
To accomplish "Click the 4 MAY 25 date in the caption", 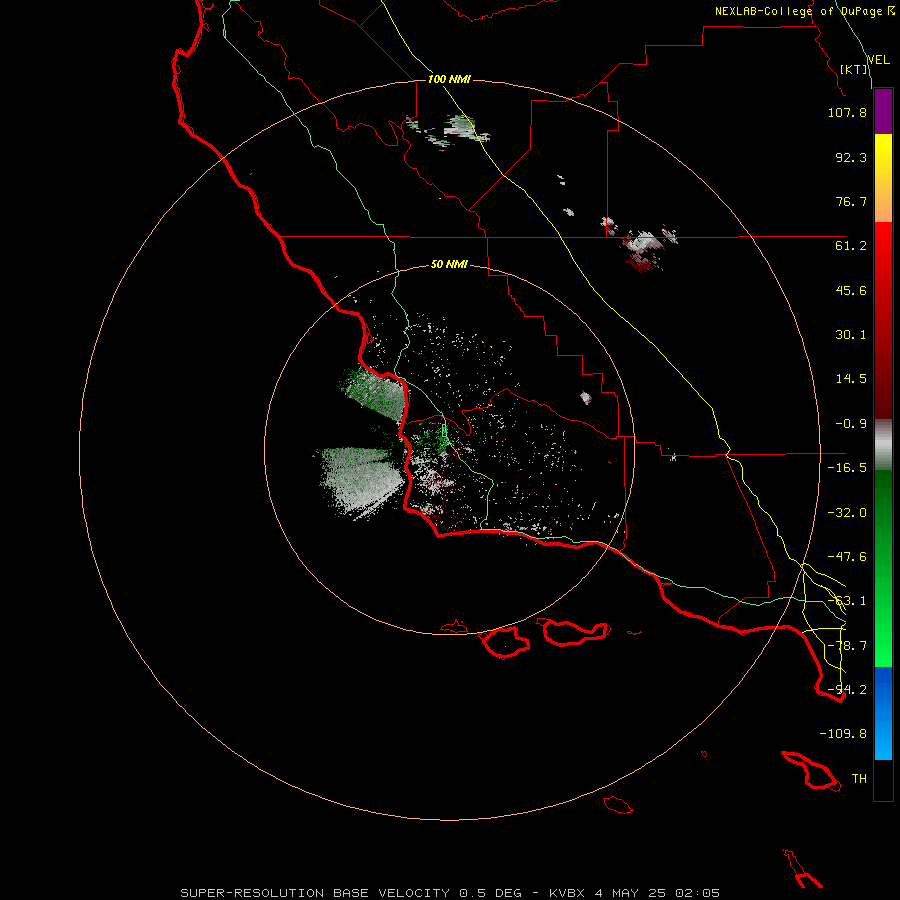I will point(631,893).
